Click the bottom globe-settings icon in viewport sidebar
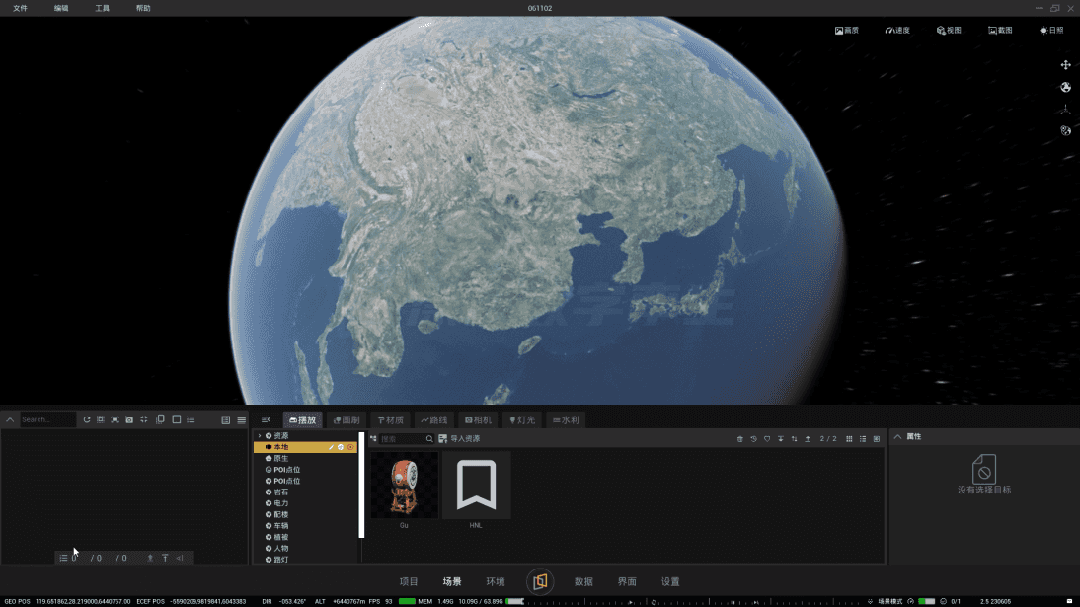The width and height of the screenshot is (1080, 607). 1066,130
